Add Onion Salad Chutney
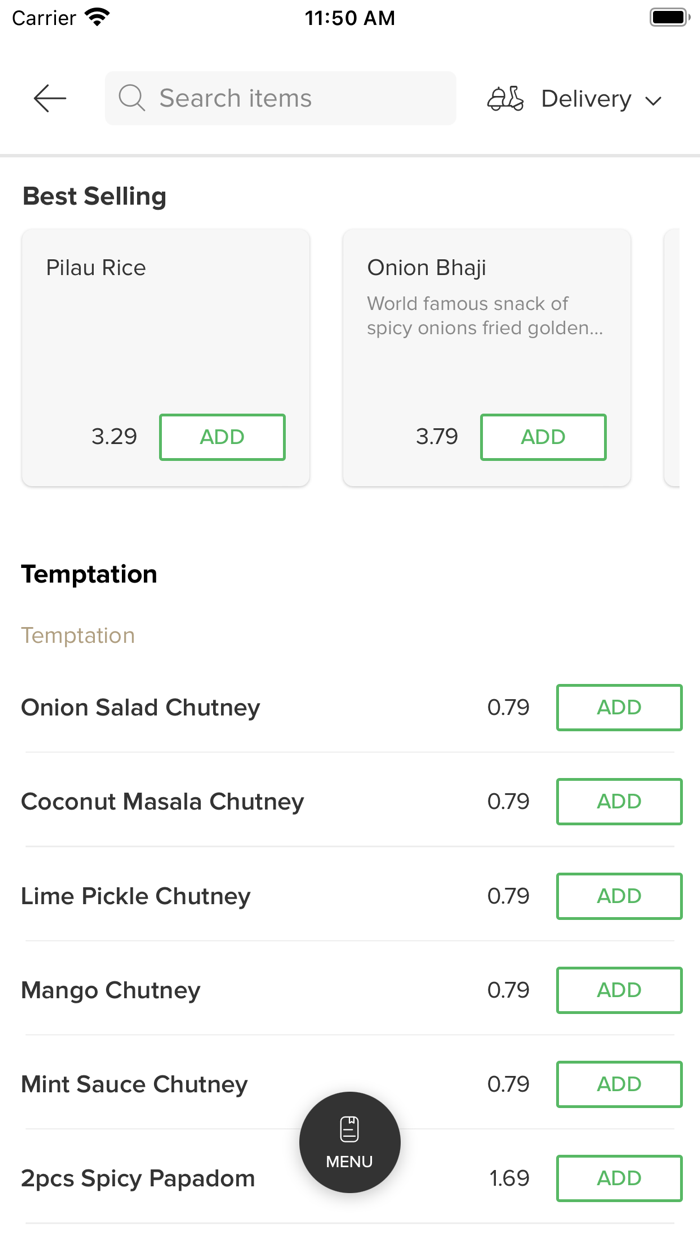 click(619, 708)
